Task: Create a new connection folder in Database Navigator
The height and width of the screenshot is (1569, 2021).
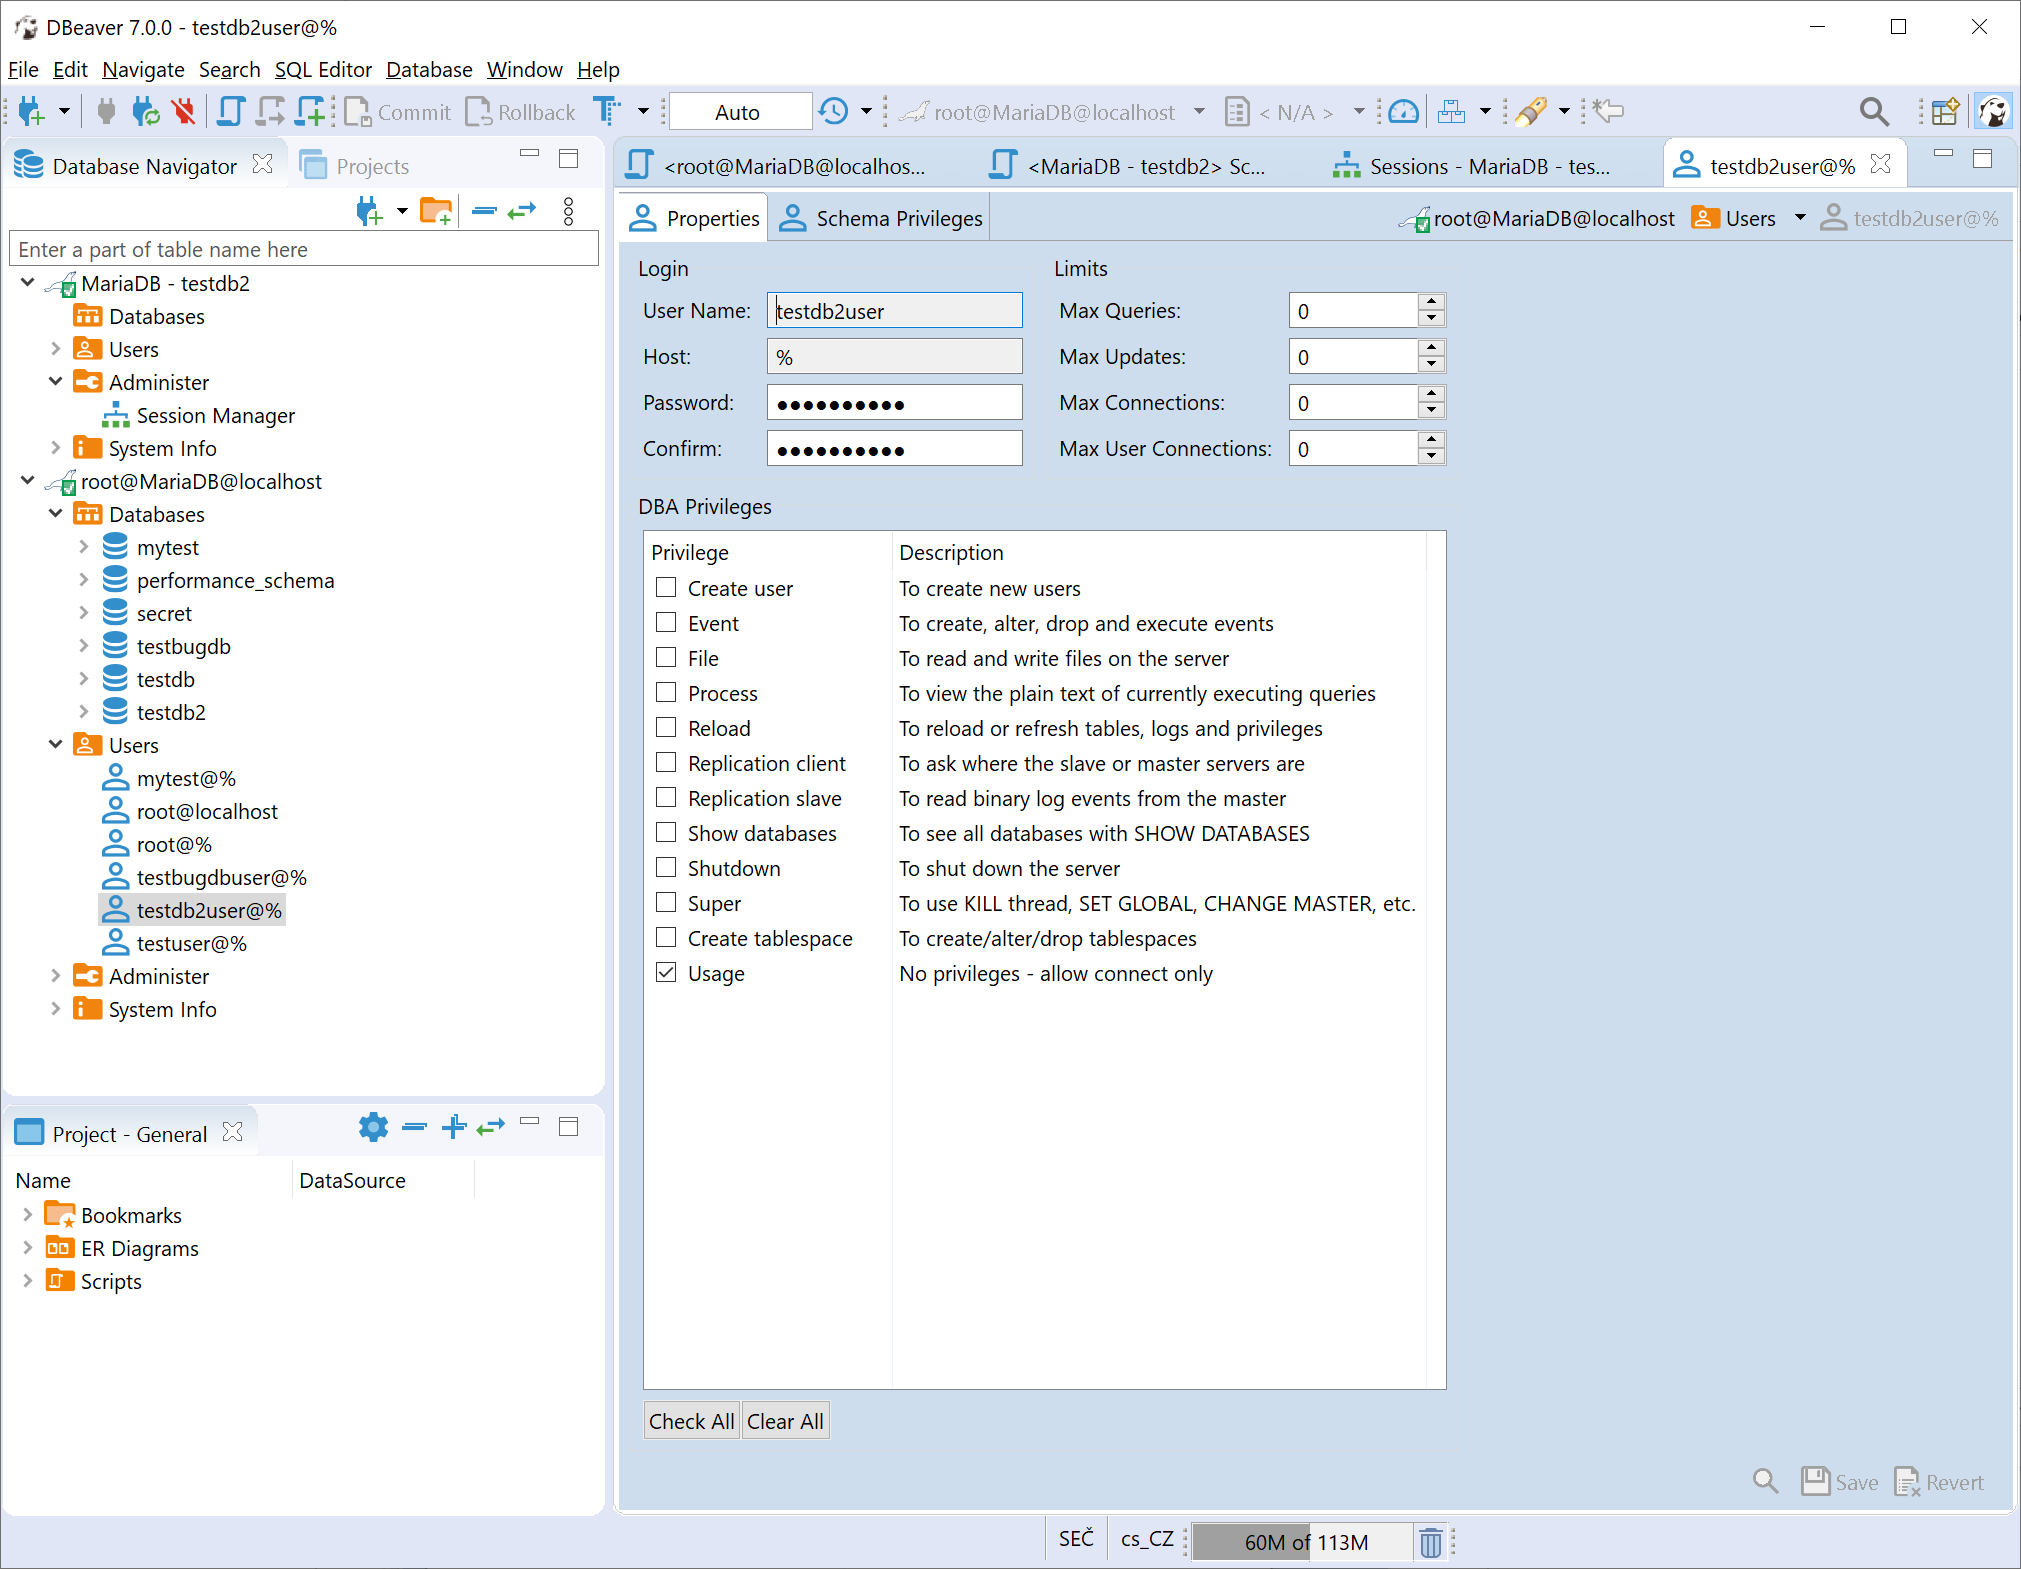Action: click(435, 210)
